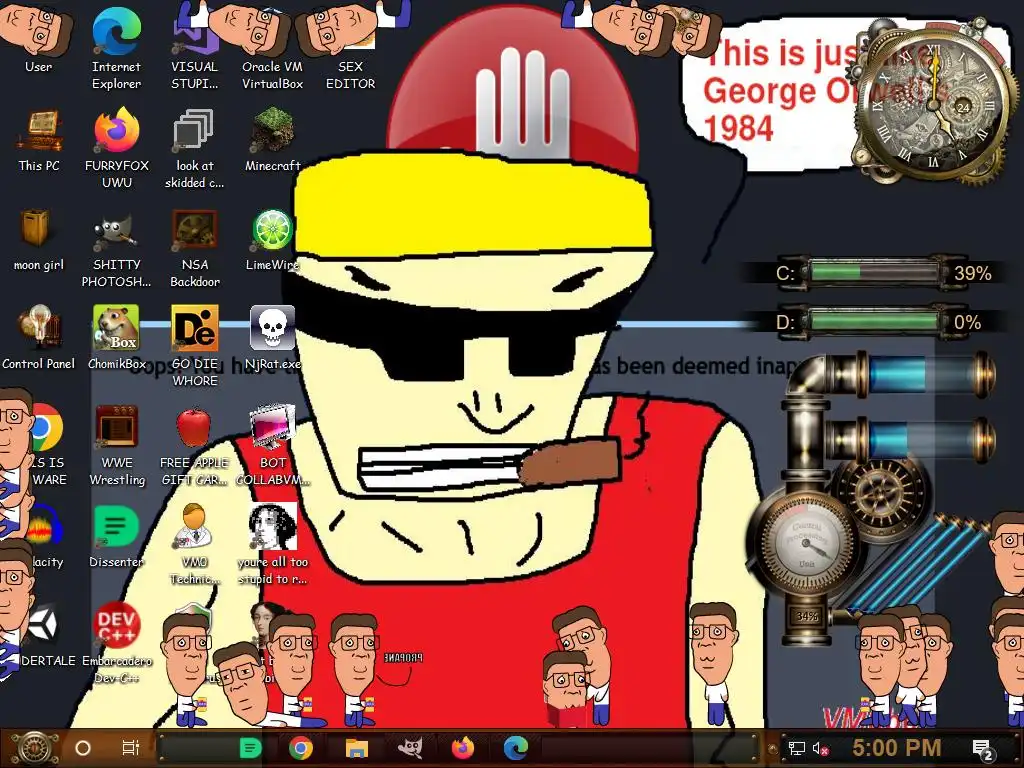Open BOT COLLABVM... desktop icon

pyautogui.click(x=272, y=446)
